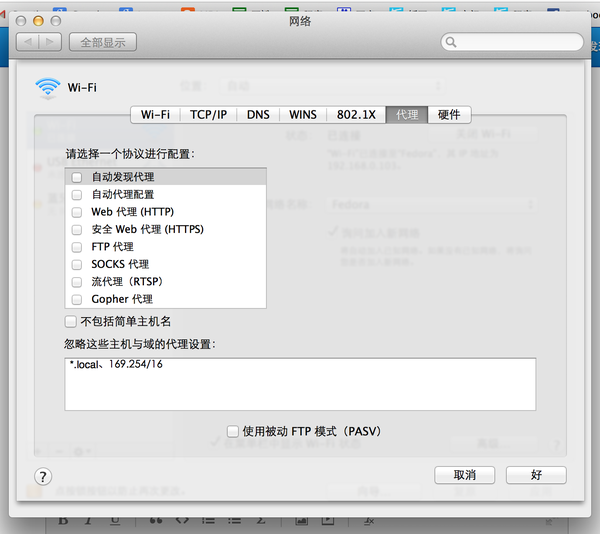
Task: Check 不包括简单主机名 option
Action: [x=71, y=321]
